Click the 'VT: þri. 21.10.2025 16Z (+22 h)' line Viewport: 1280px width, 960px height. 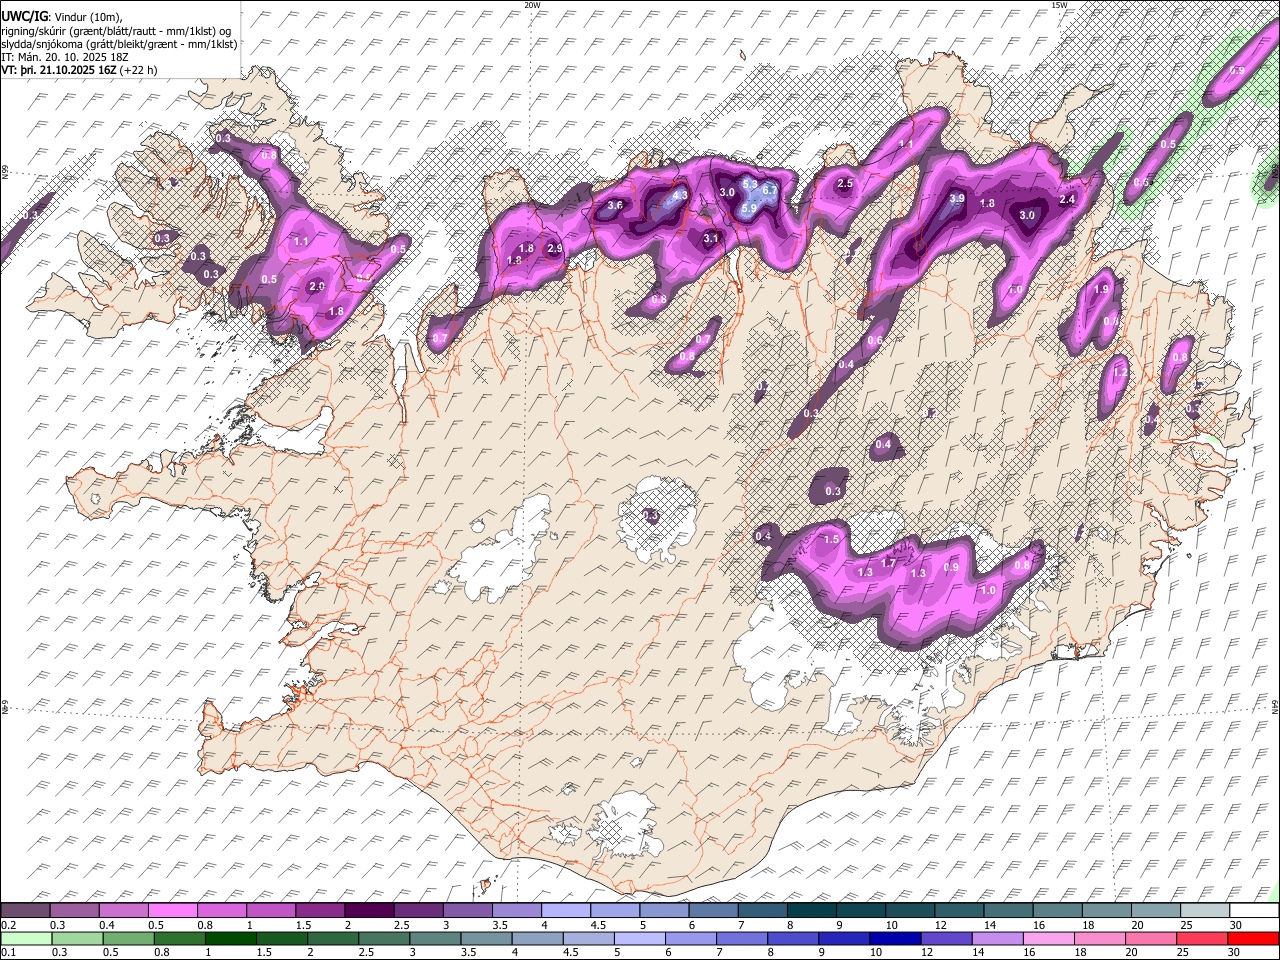pos(78,71)
